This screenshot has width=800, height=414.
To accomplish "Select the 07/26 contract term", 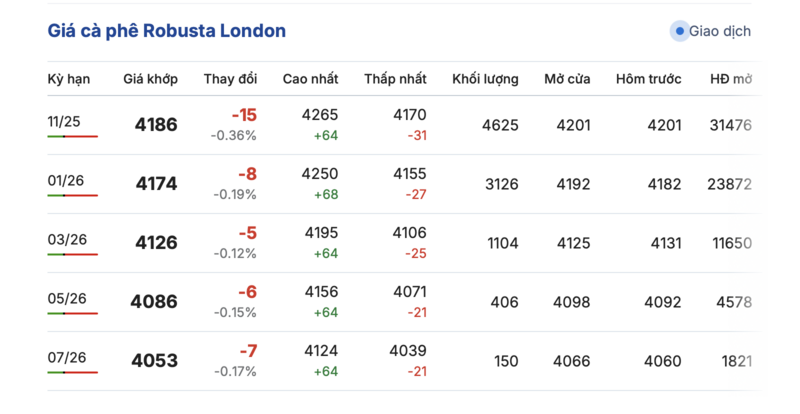I will point(66,357).
